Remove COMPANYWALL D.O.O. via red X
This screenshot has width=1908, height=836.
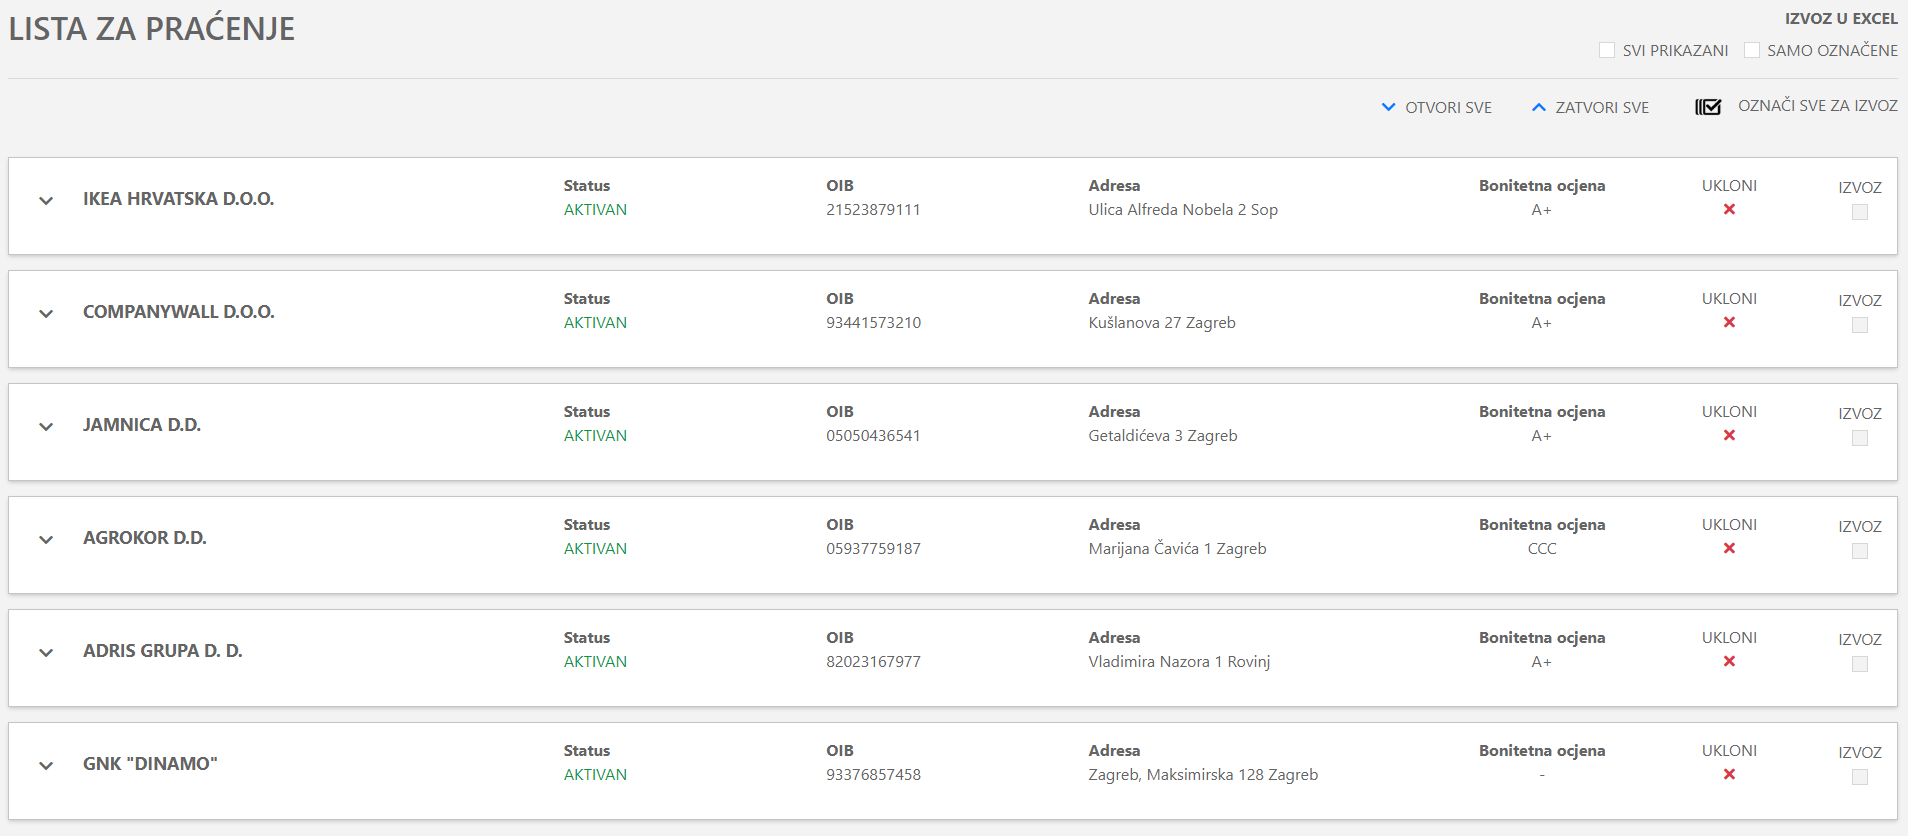pos(1729,322)
